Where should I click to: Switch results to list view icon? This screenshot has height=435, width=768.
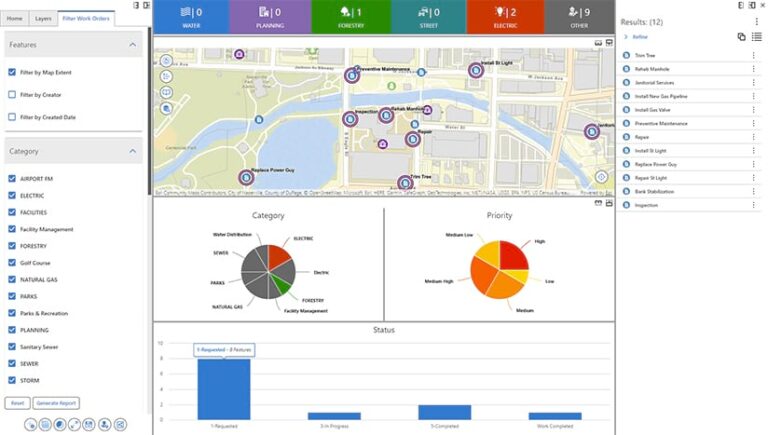pyautogui.click(x=756, y=37)
